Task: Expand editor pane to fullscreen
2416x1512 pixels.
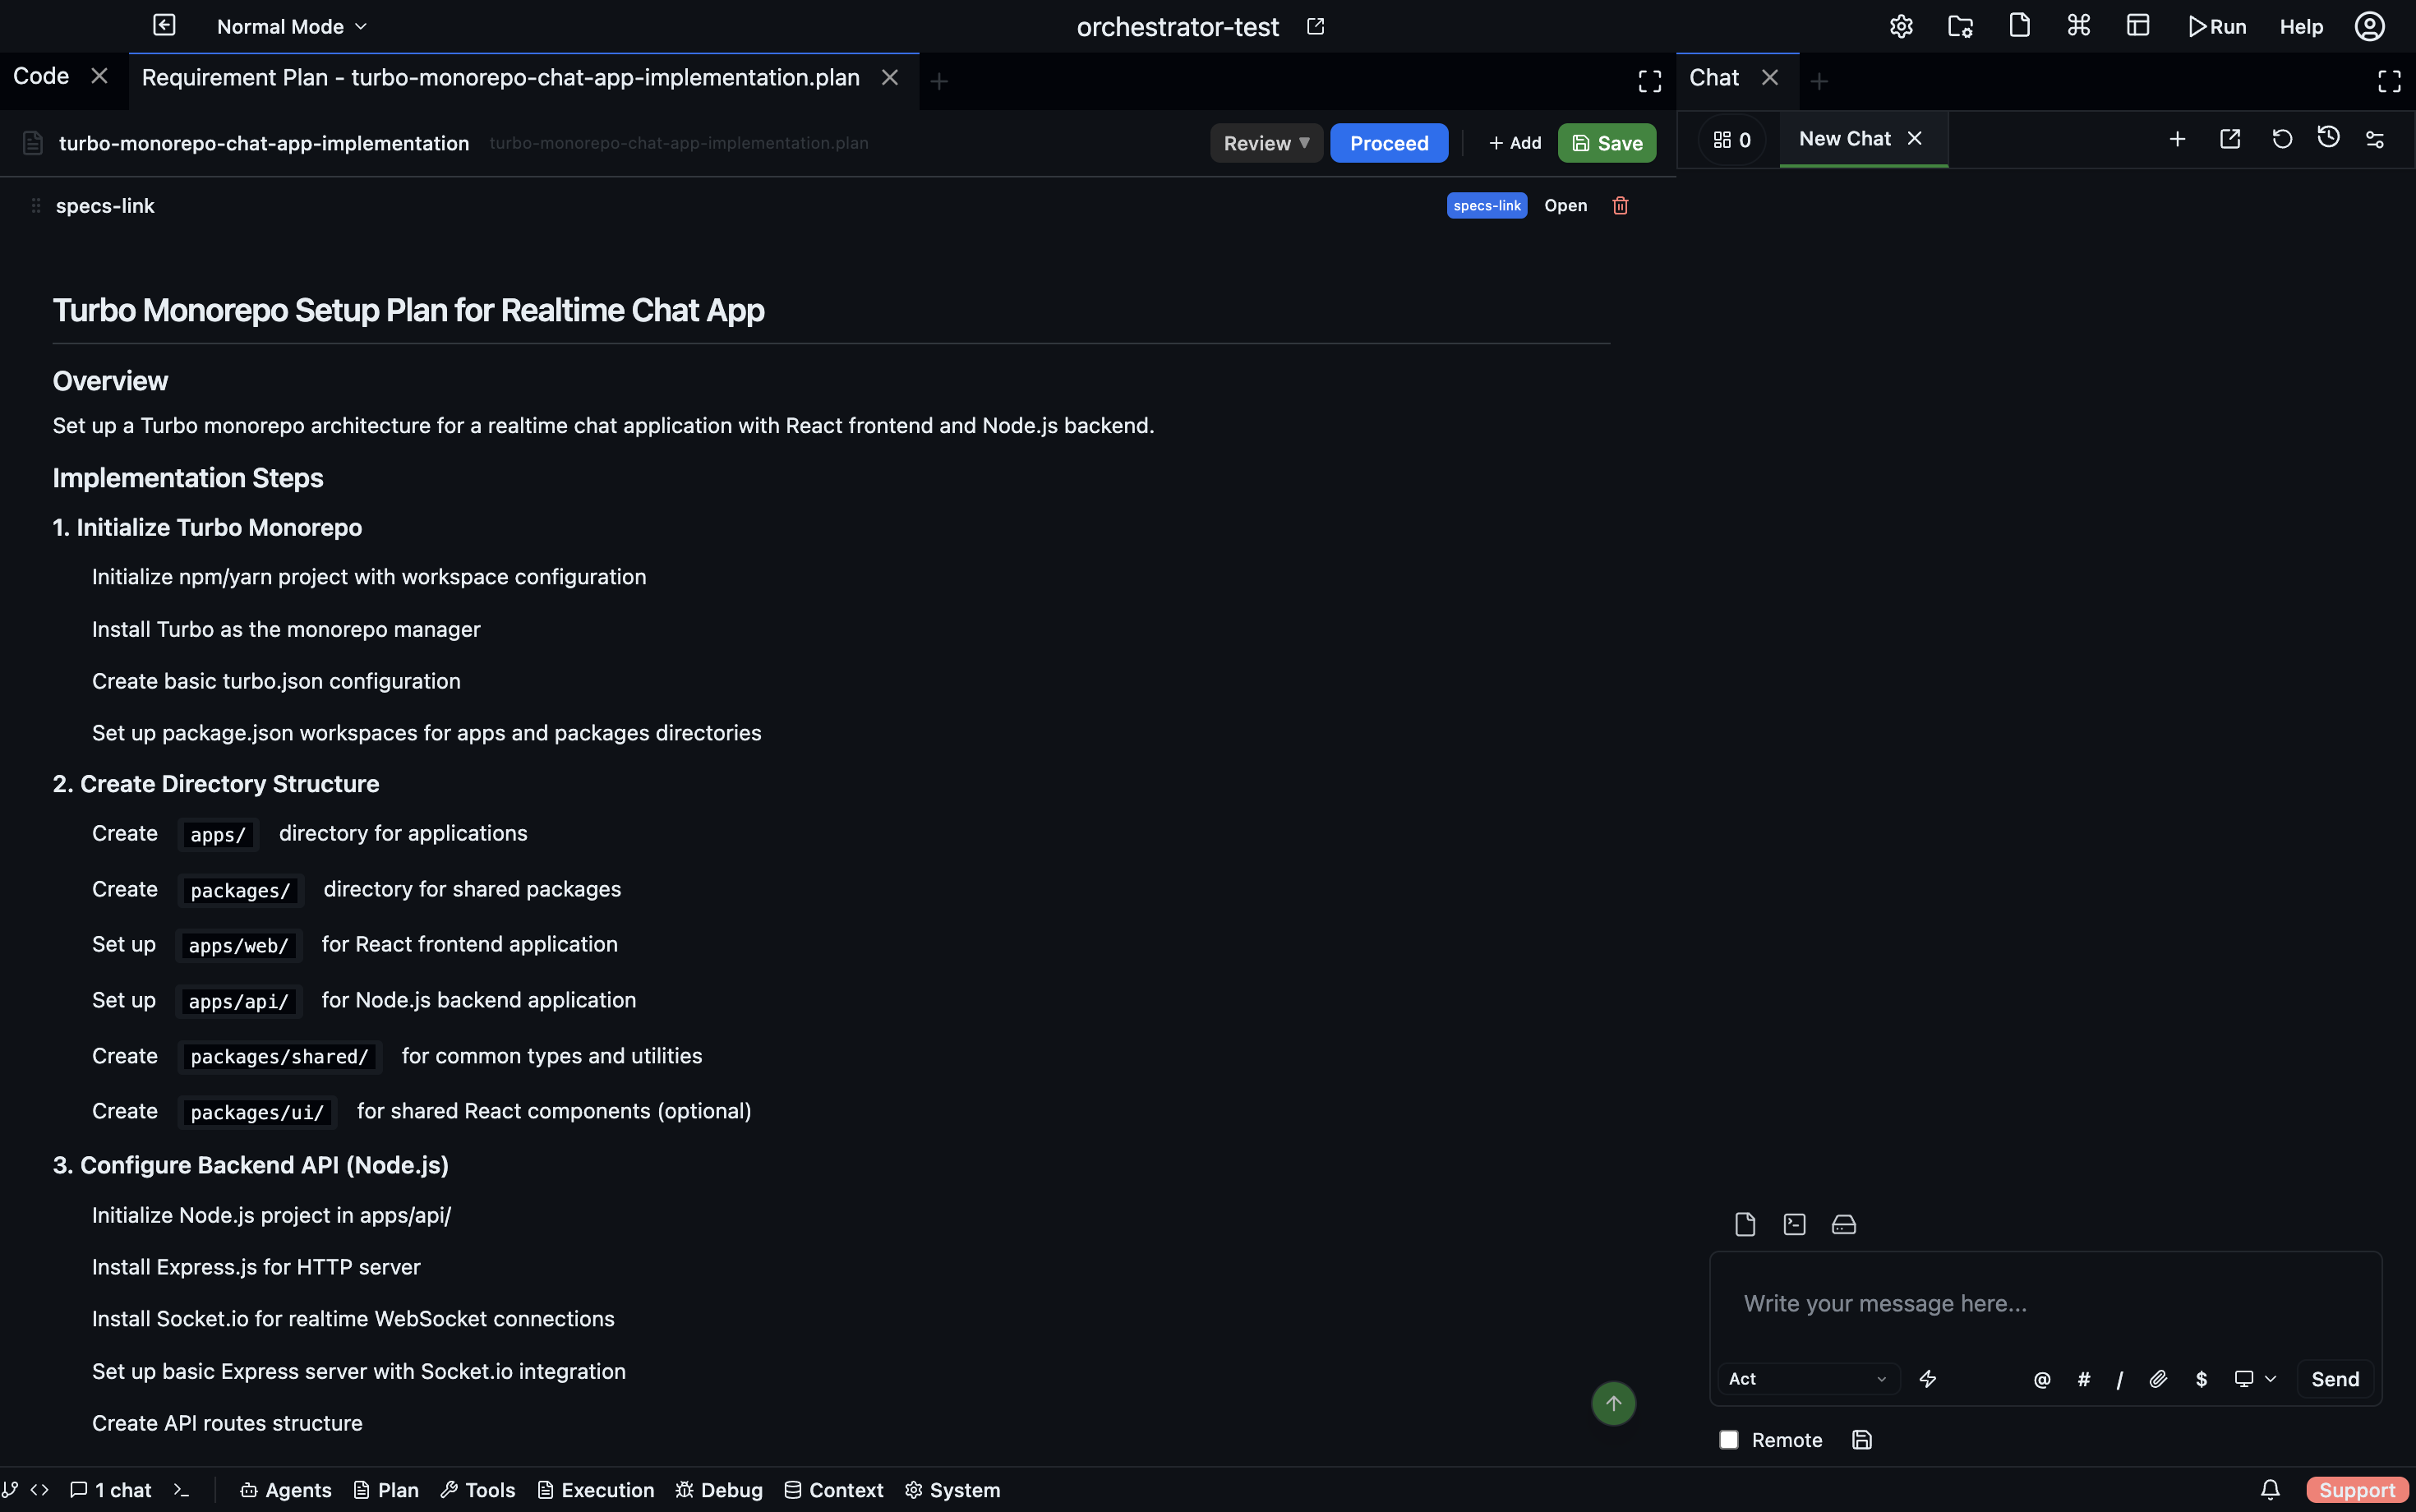Action: 1650,81
